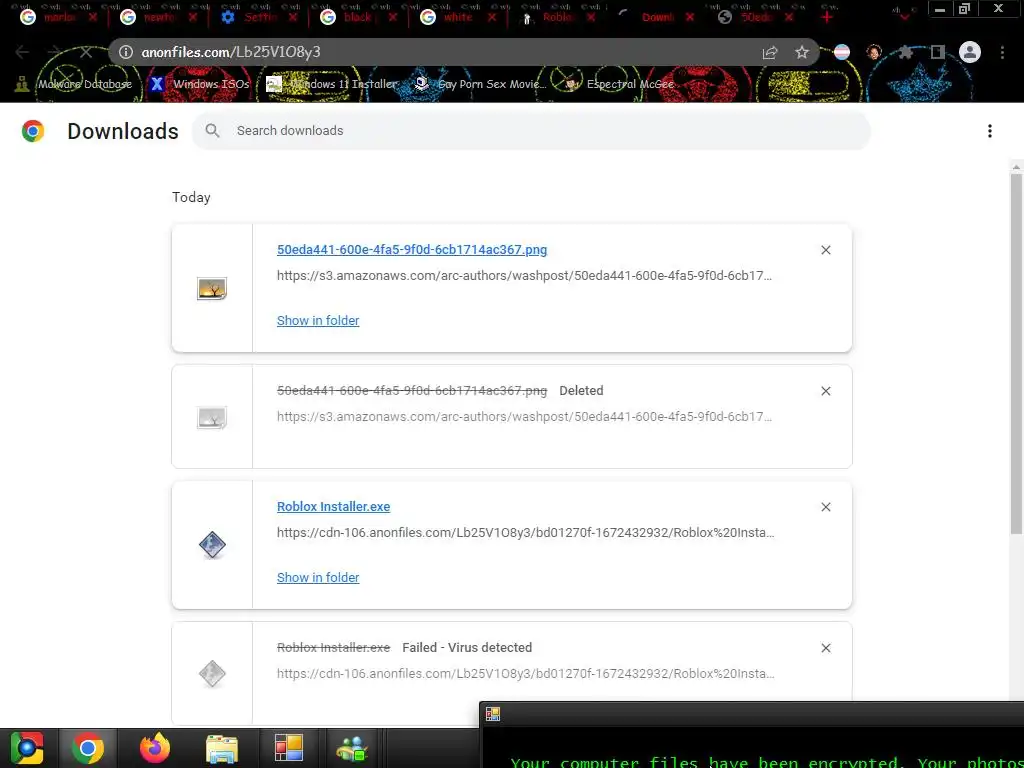Click the scrollbar up arrow
This screenshot has width=1024, height=768.
[1016, 167]
